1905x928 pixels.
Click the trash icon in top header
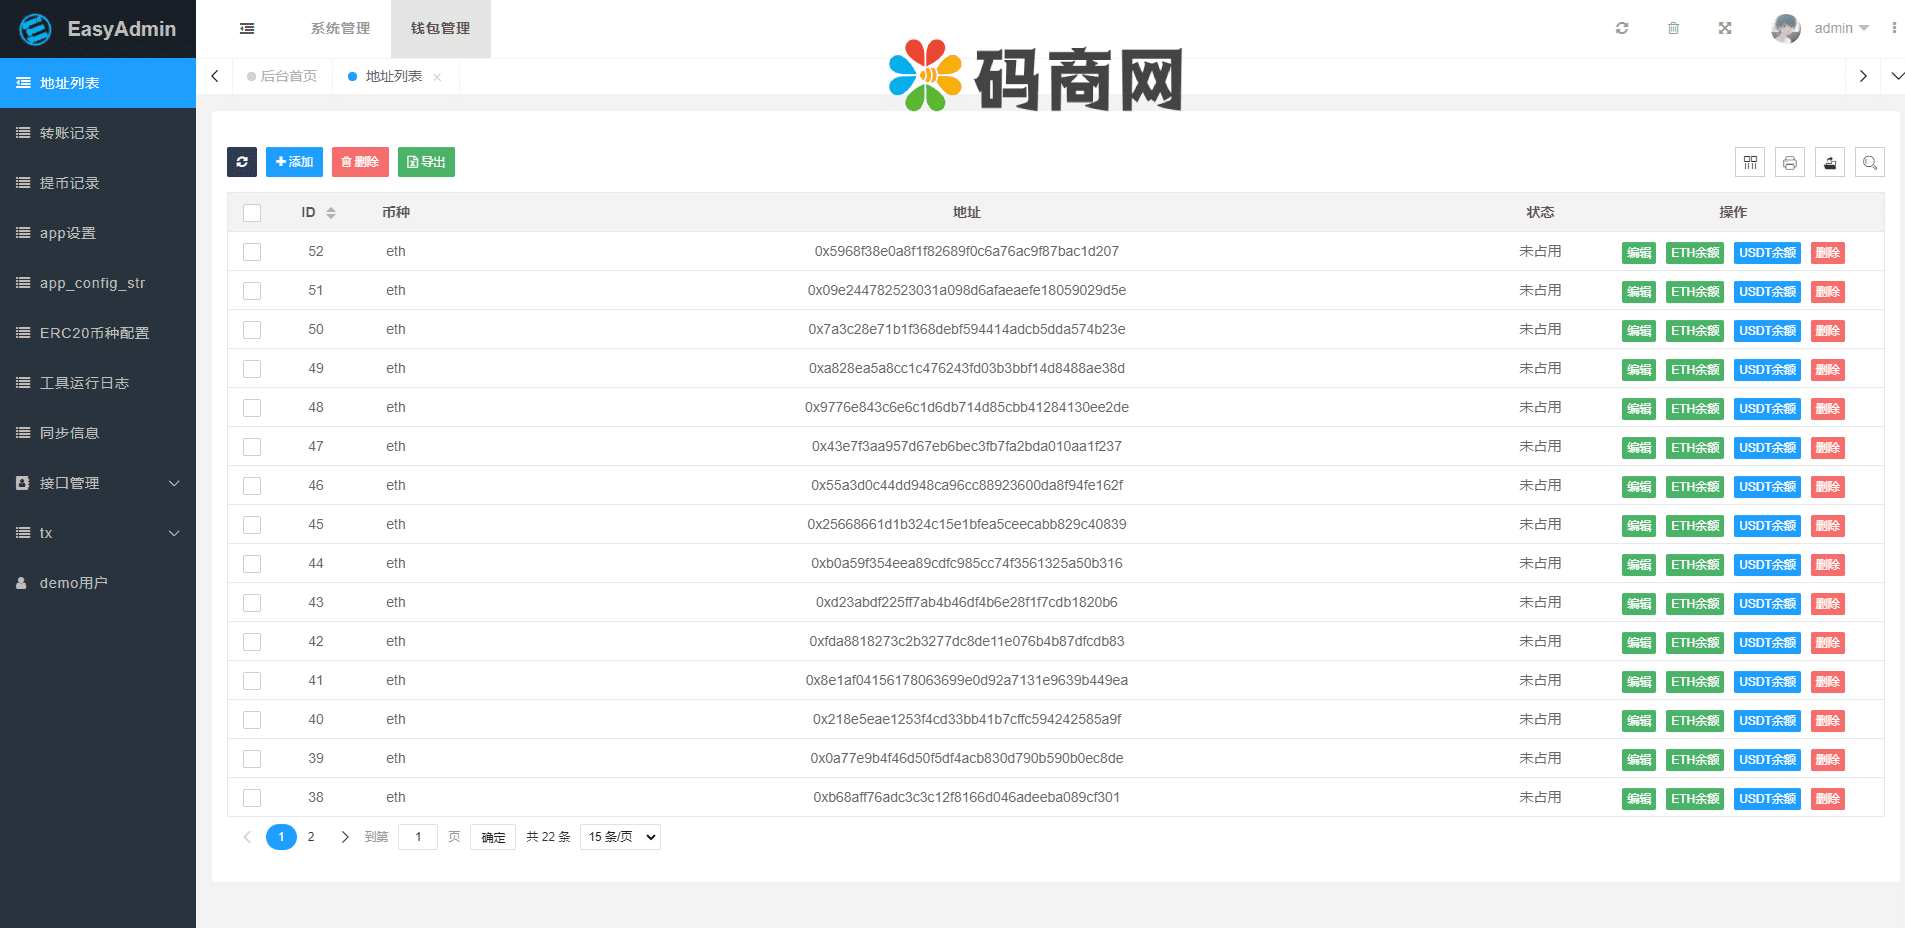coord(1673,28)
